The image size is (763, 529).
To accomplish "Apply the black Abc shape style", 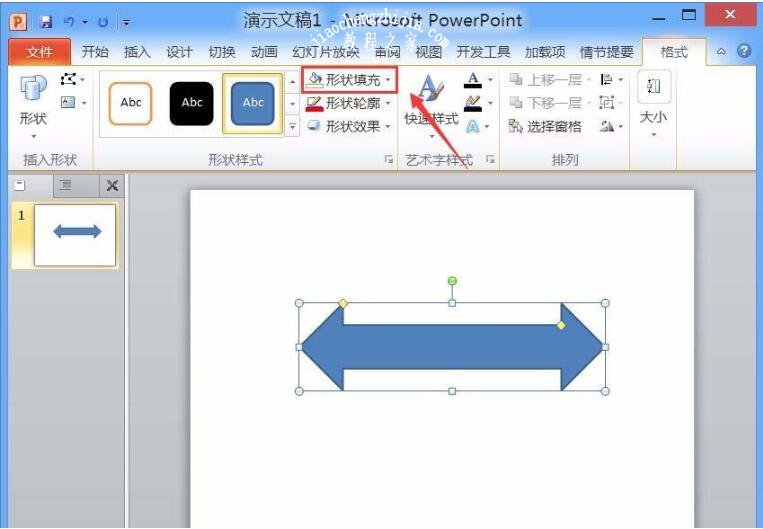I will pos(192,103).
